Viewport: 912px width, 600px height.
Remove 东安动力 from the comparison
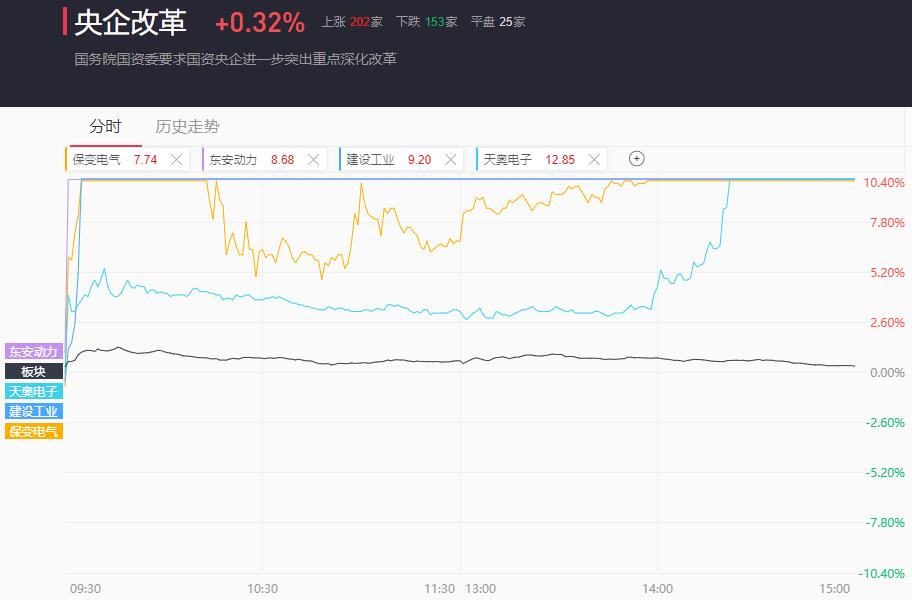pyautogui.click(x=314, y=159)
